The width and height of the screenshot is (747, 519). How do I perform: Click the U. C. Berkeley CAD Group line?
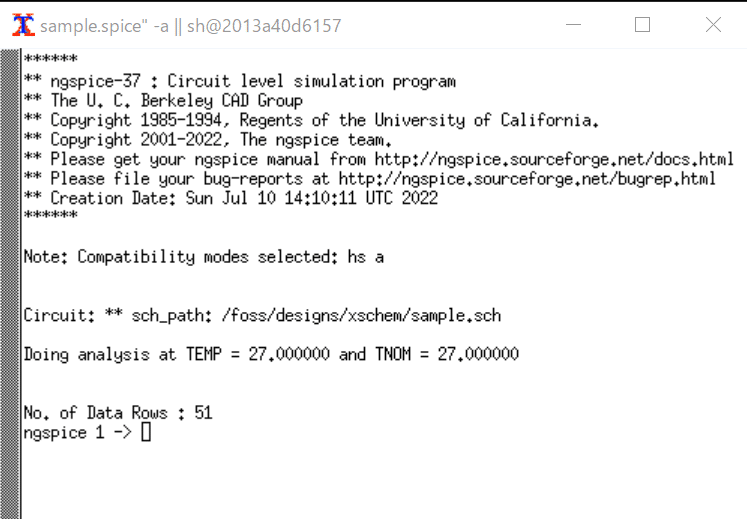163,101
